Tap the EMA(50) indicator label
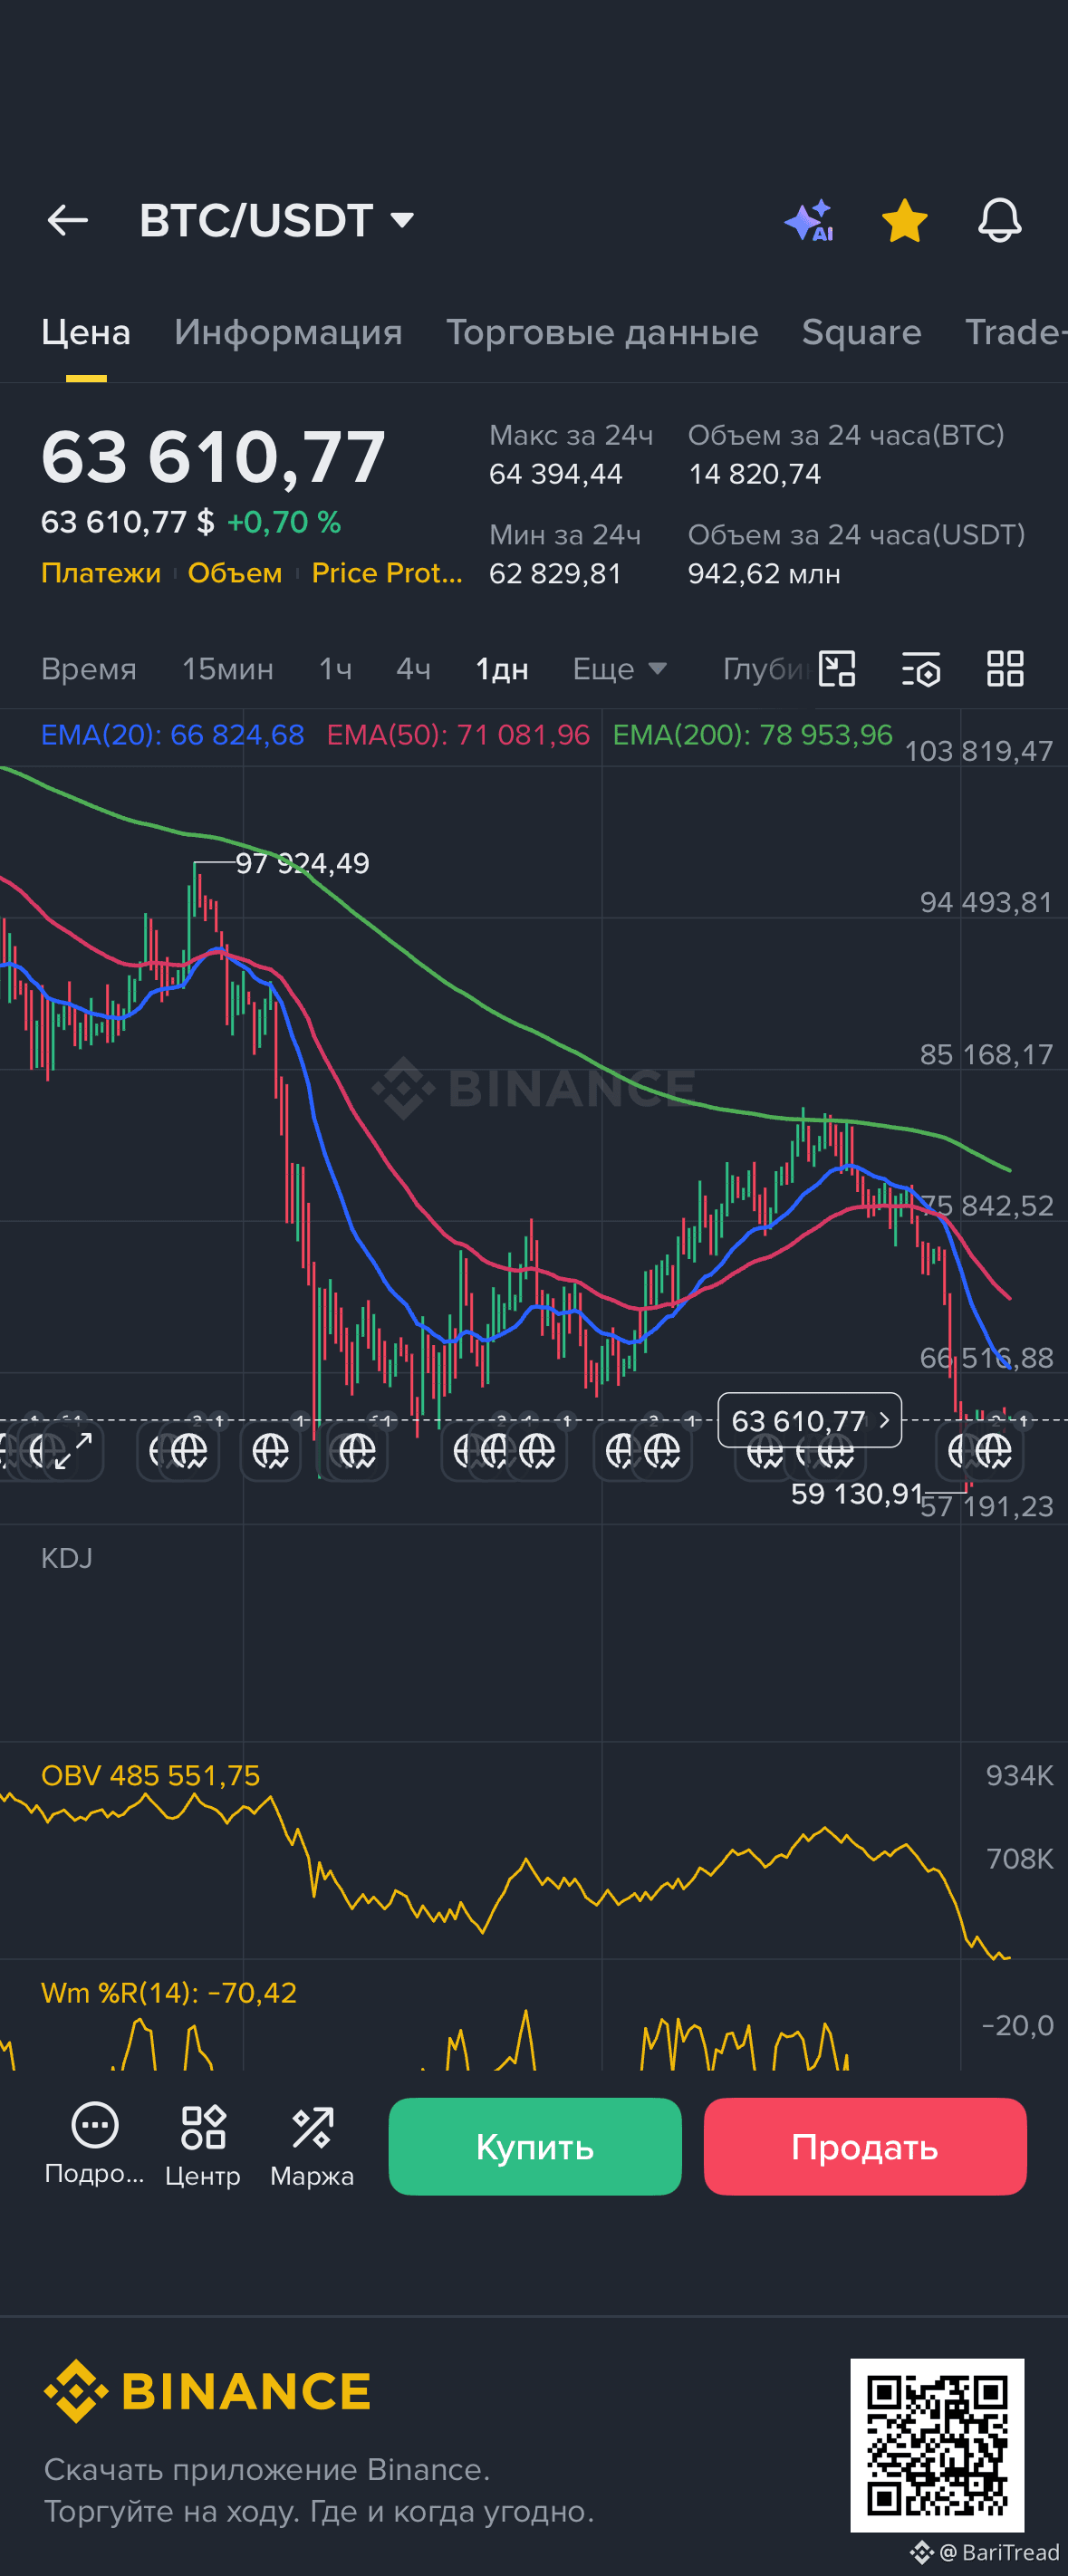 coord(458,735)
